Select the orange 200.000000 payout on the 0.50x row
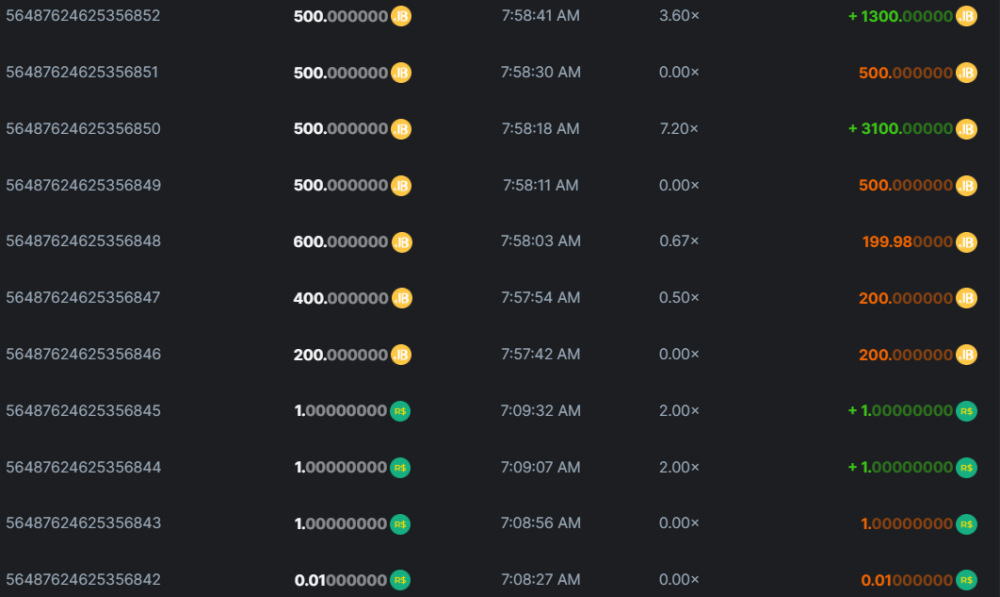 point(906,297)
